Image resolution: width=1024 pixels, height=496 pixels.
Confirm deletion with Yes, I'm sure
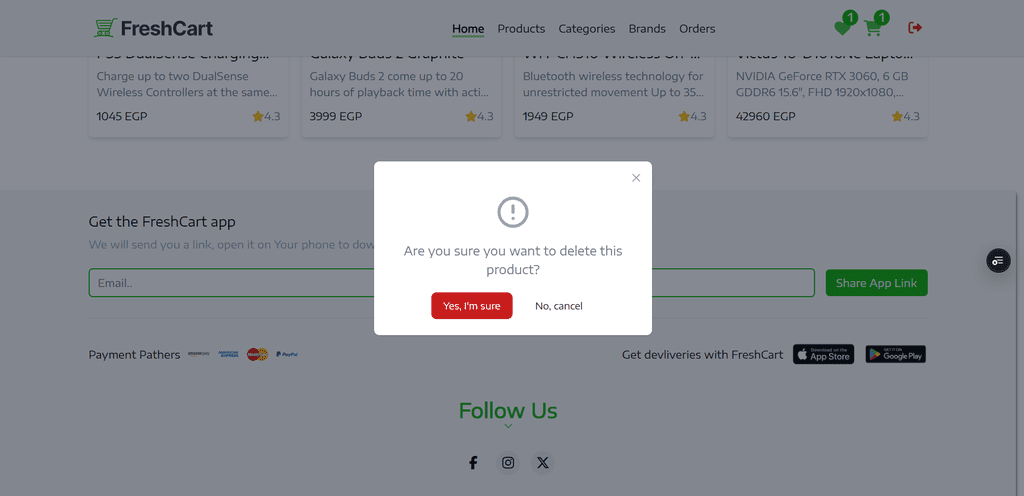[472, 305]
